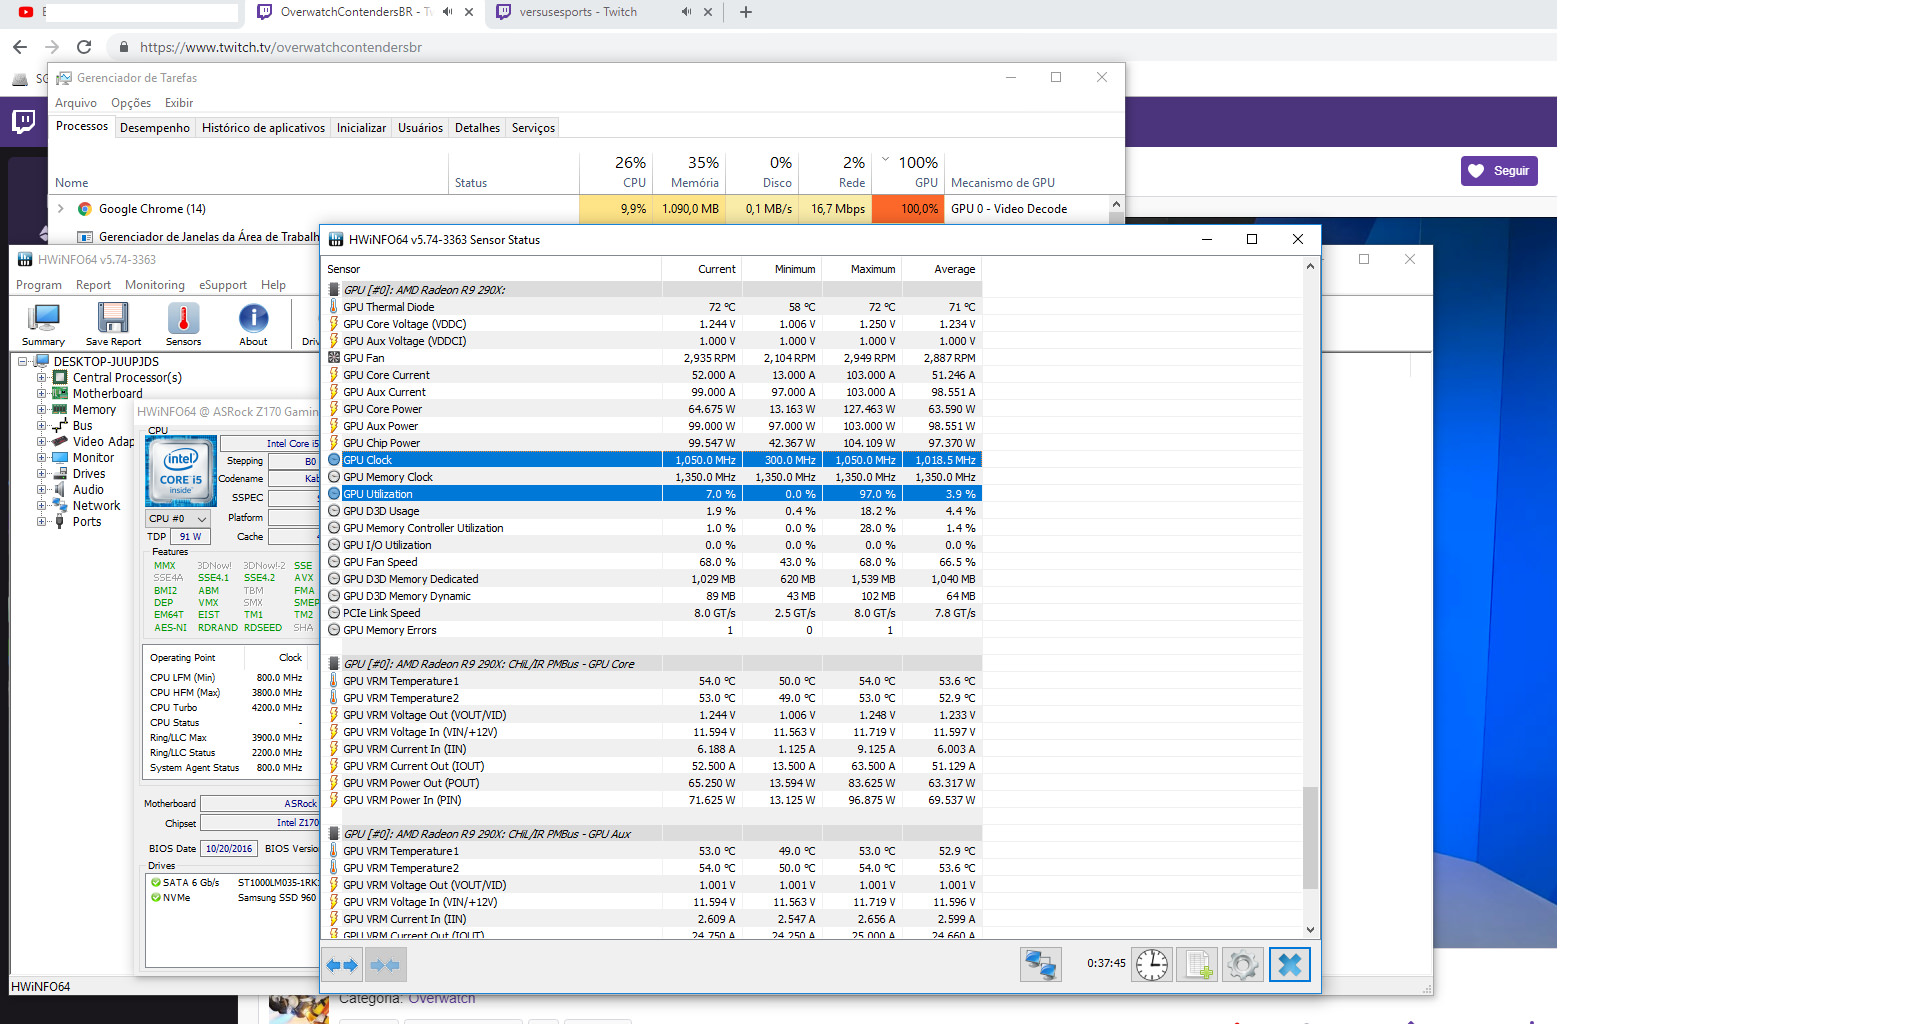Click the Twitch logo on the page

click(x=23, y=122)
